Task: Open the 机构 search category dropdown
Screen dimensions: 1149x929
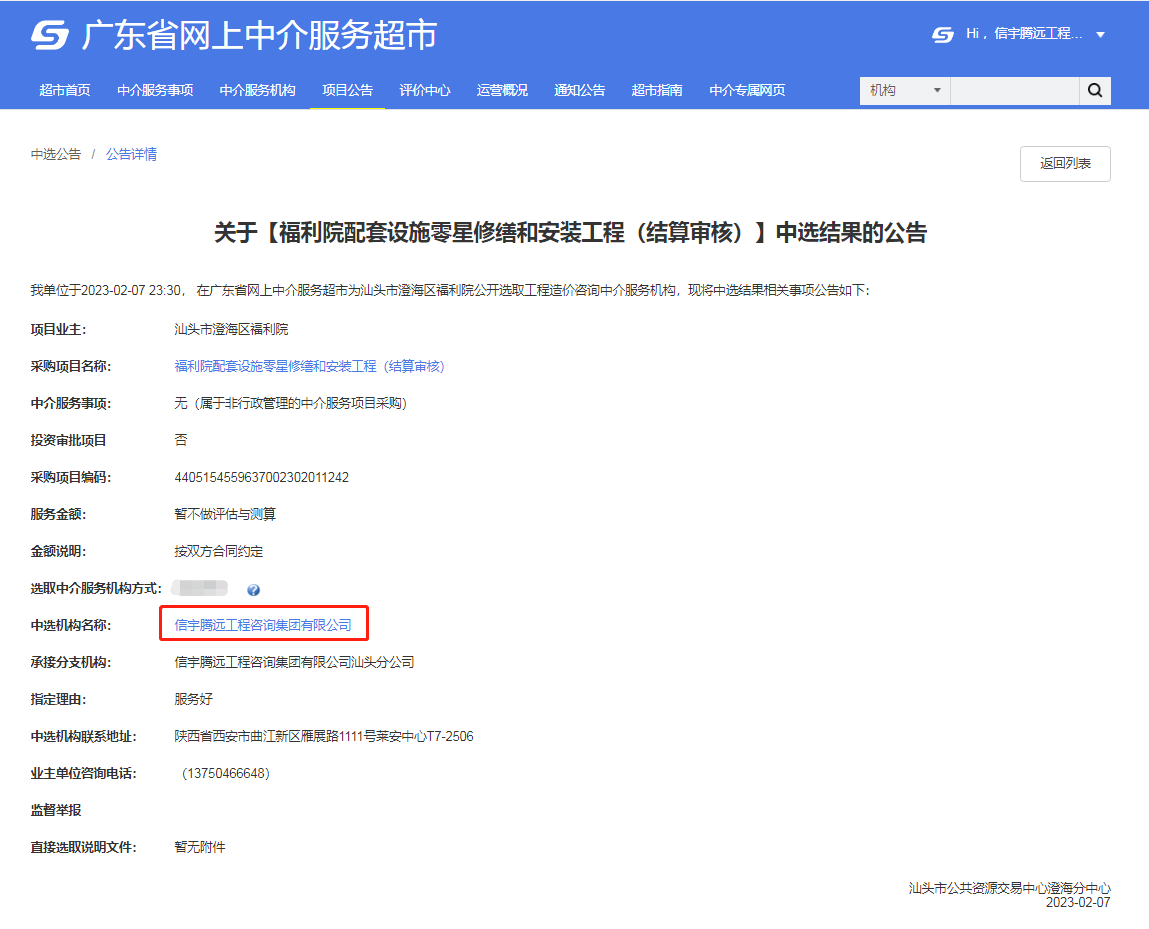Action: click(x=904, y=90)
